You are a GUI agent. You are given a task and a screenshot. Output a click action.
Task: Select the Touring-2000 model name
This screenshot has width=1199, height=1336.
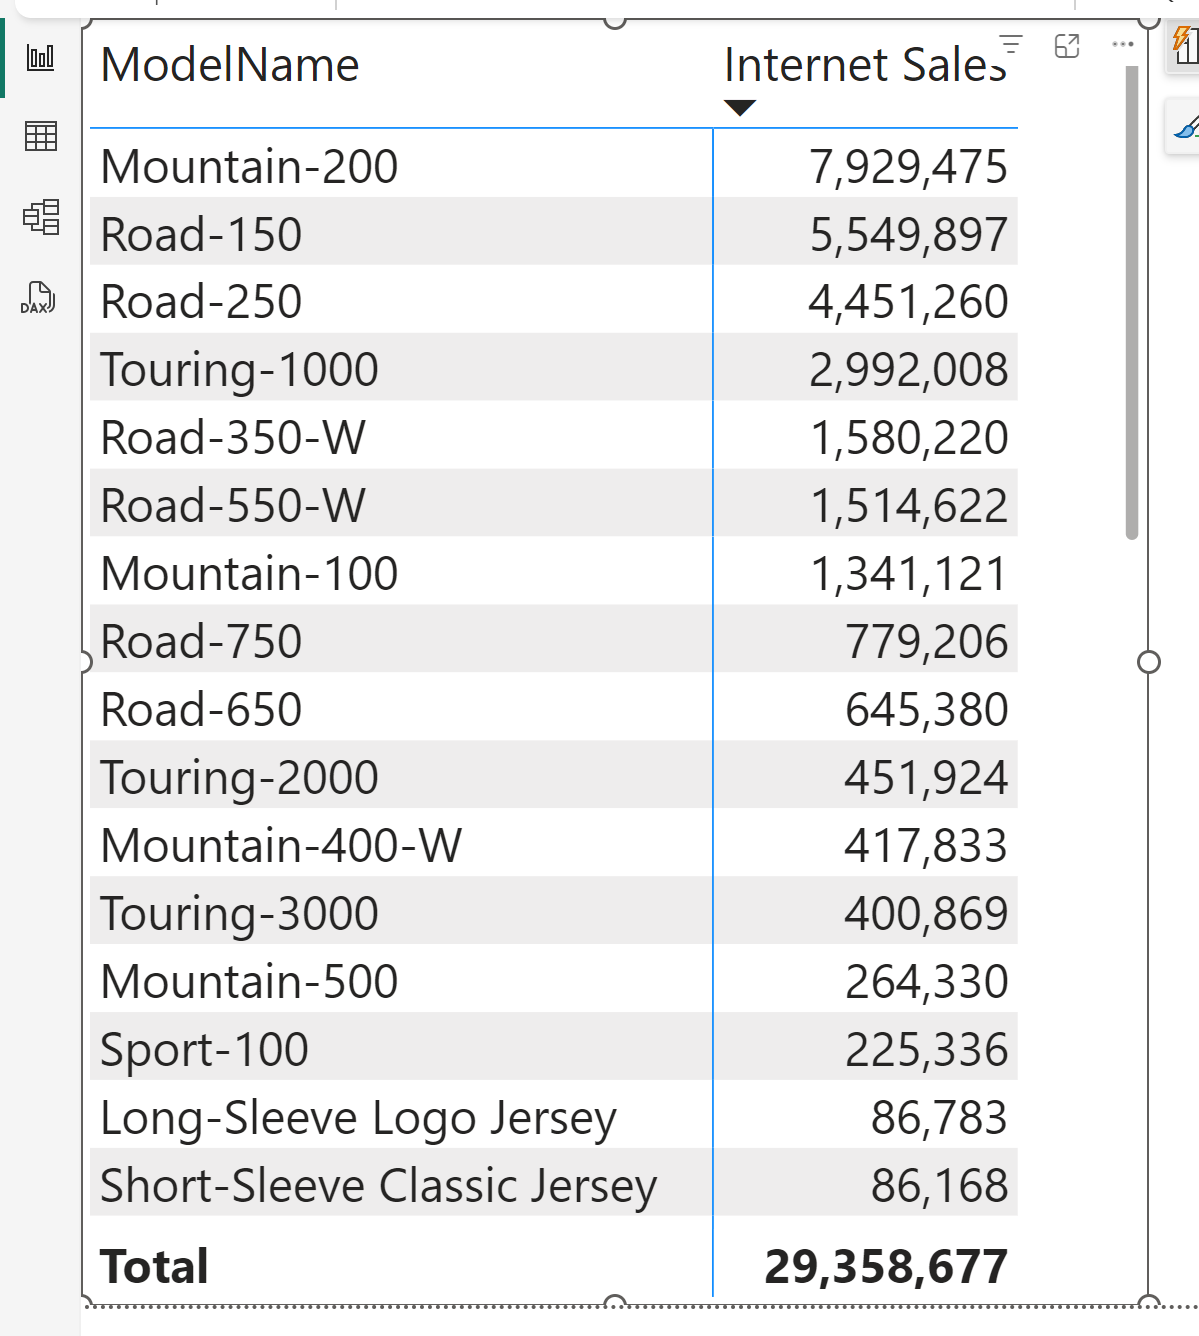tap(240, 779)
